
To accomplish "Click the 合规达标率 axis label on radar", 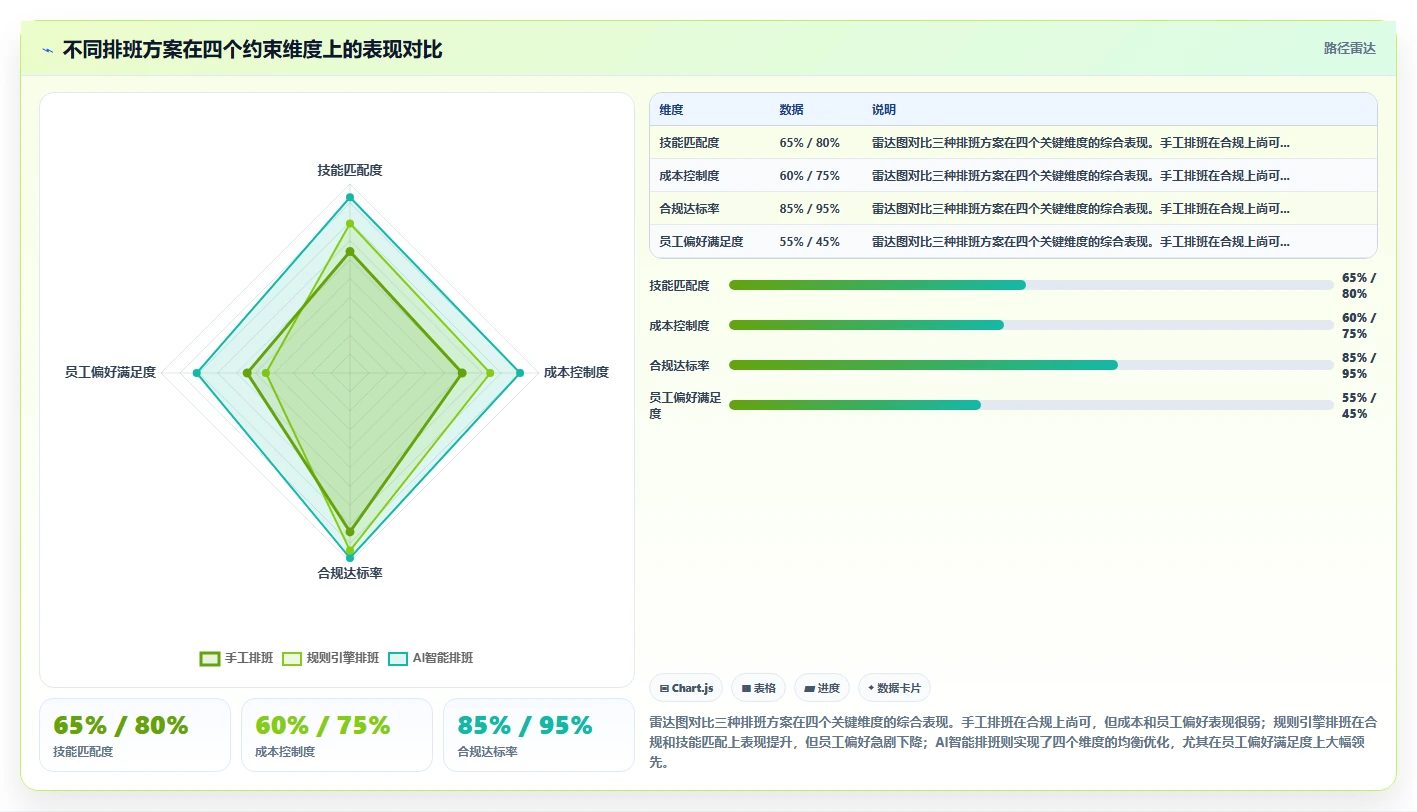I will tap(350, 573).
